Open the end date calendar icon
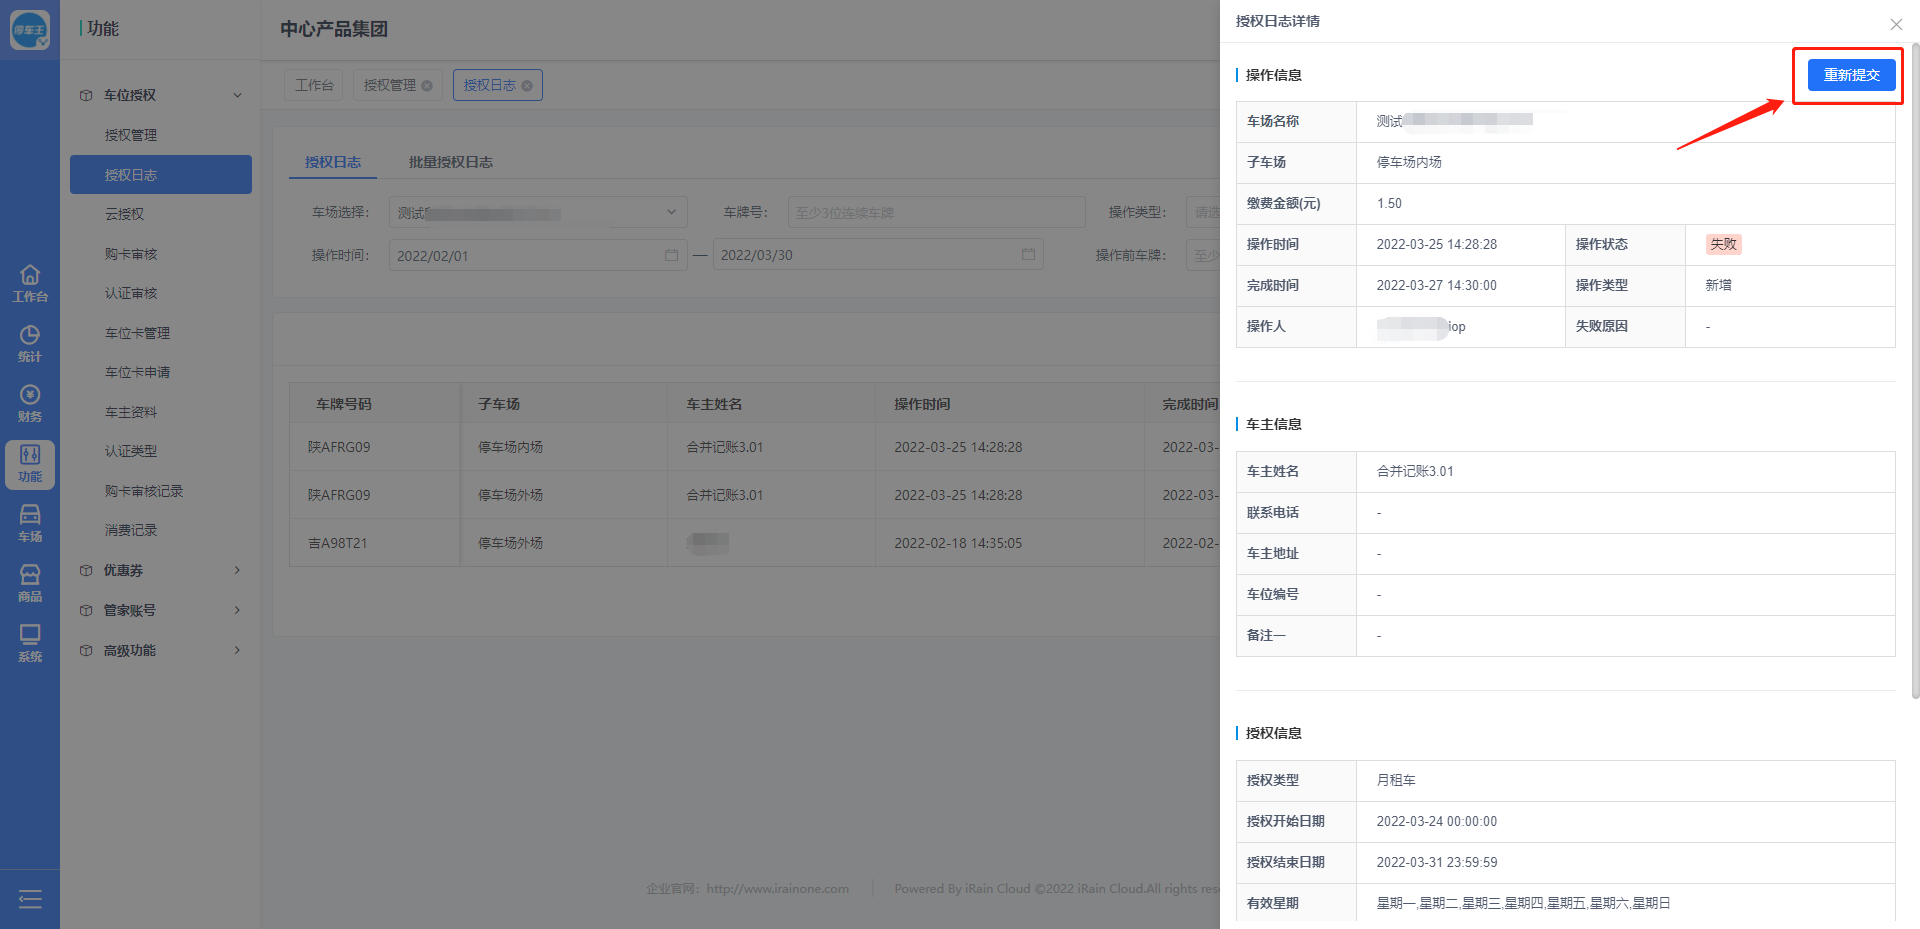 [1028, 255]
